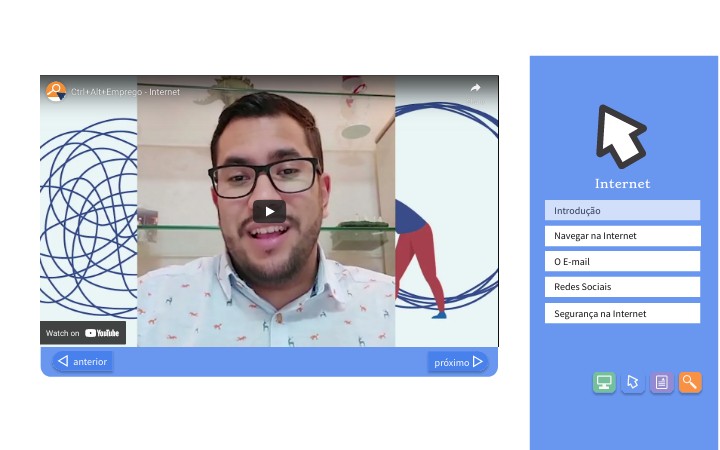This screenshot has width=720, height=450.
Task: Click the large cursor logo above Internet
Action: coord(621,135)
